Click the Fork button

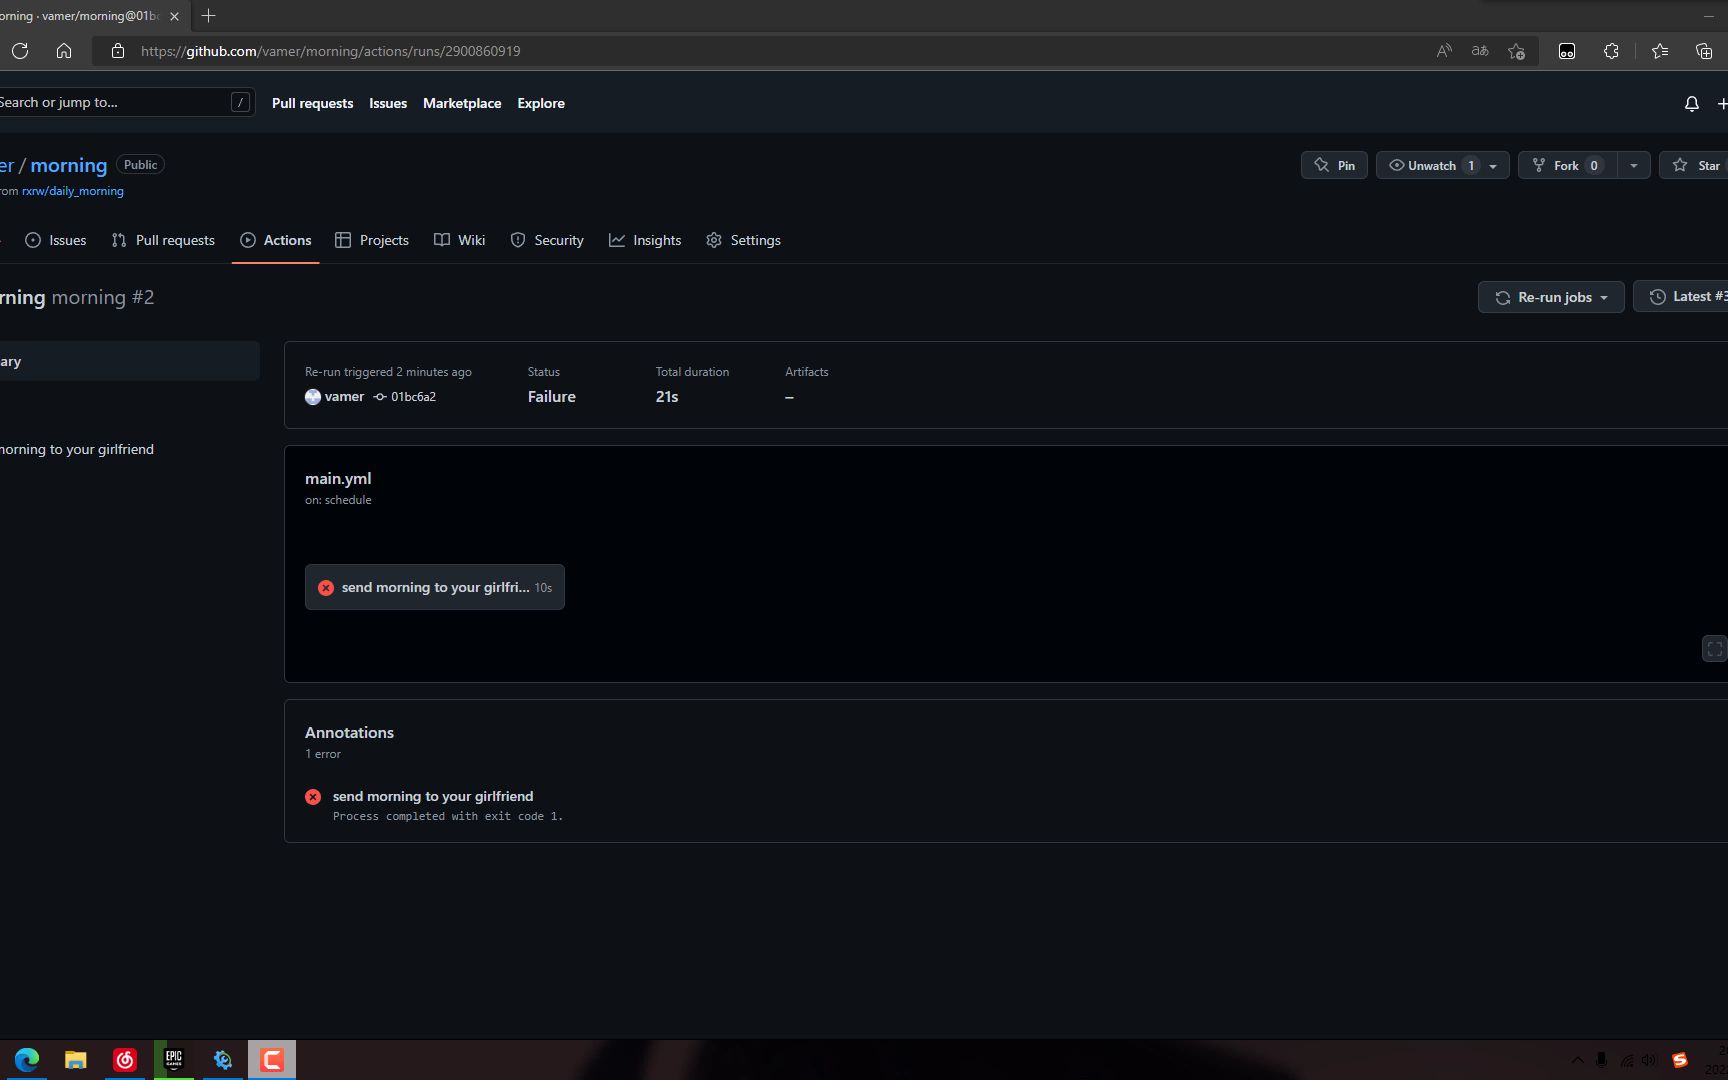1567,165
